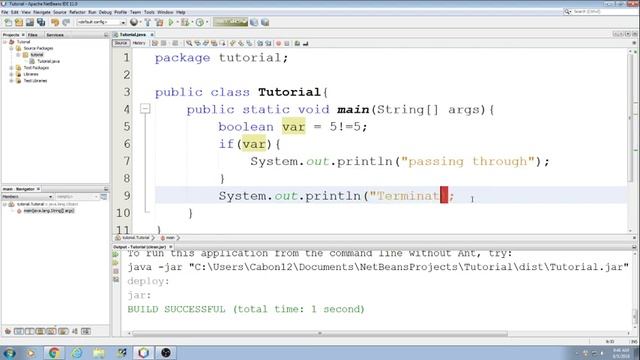The height and width of the screenshot is (360, 640).
Task: Click the Save All toolbar icon
Action: [41, 22]
